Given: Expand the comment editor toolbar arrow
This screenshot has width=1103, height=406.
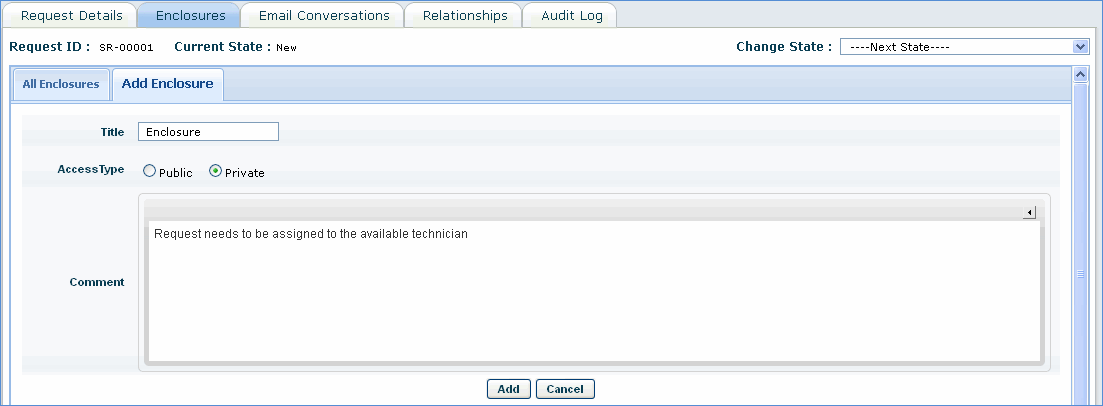Looking at the screenshot, I should 1029,213.
